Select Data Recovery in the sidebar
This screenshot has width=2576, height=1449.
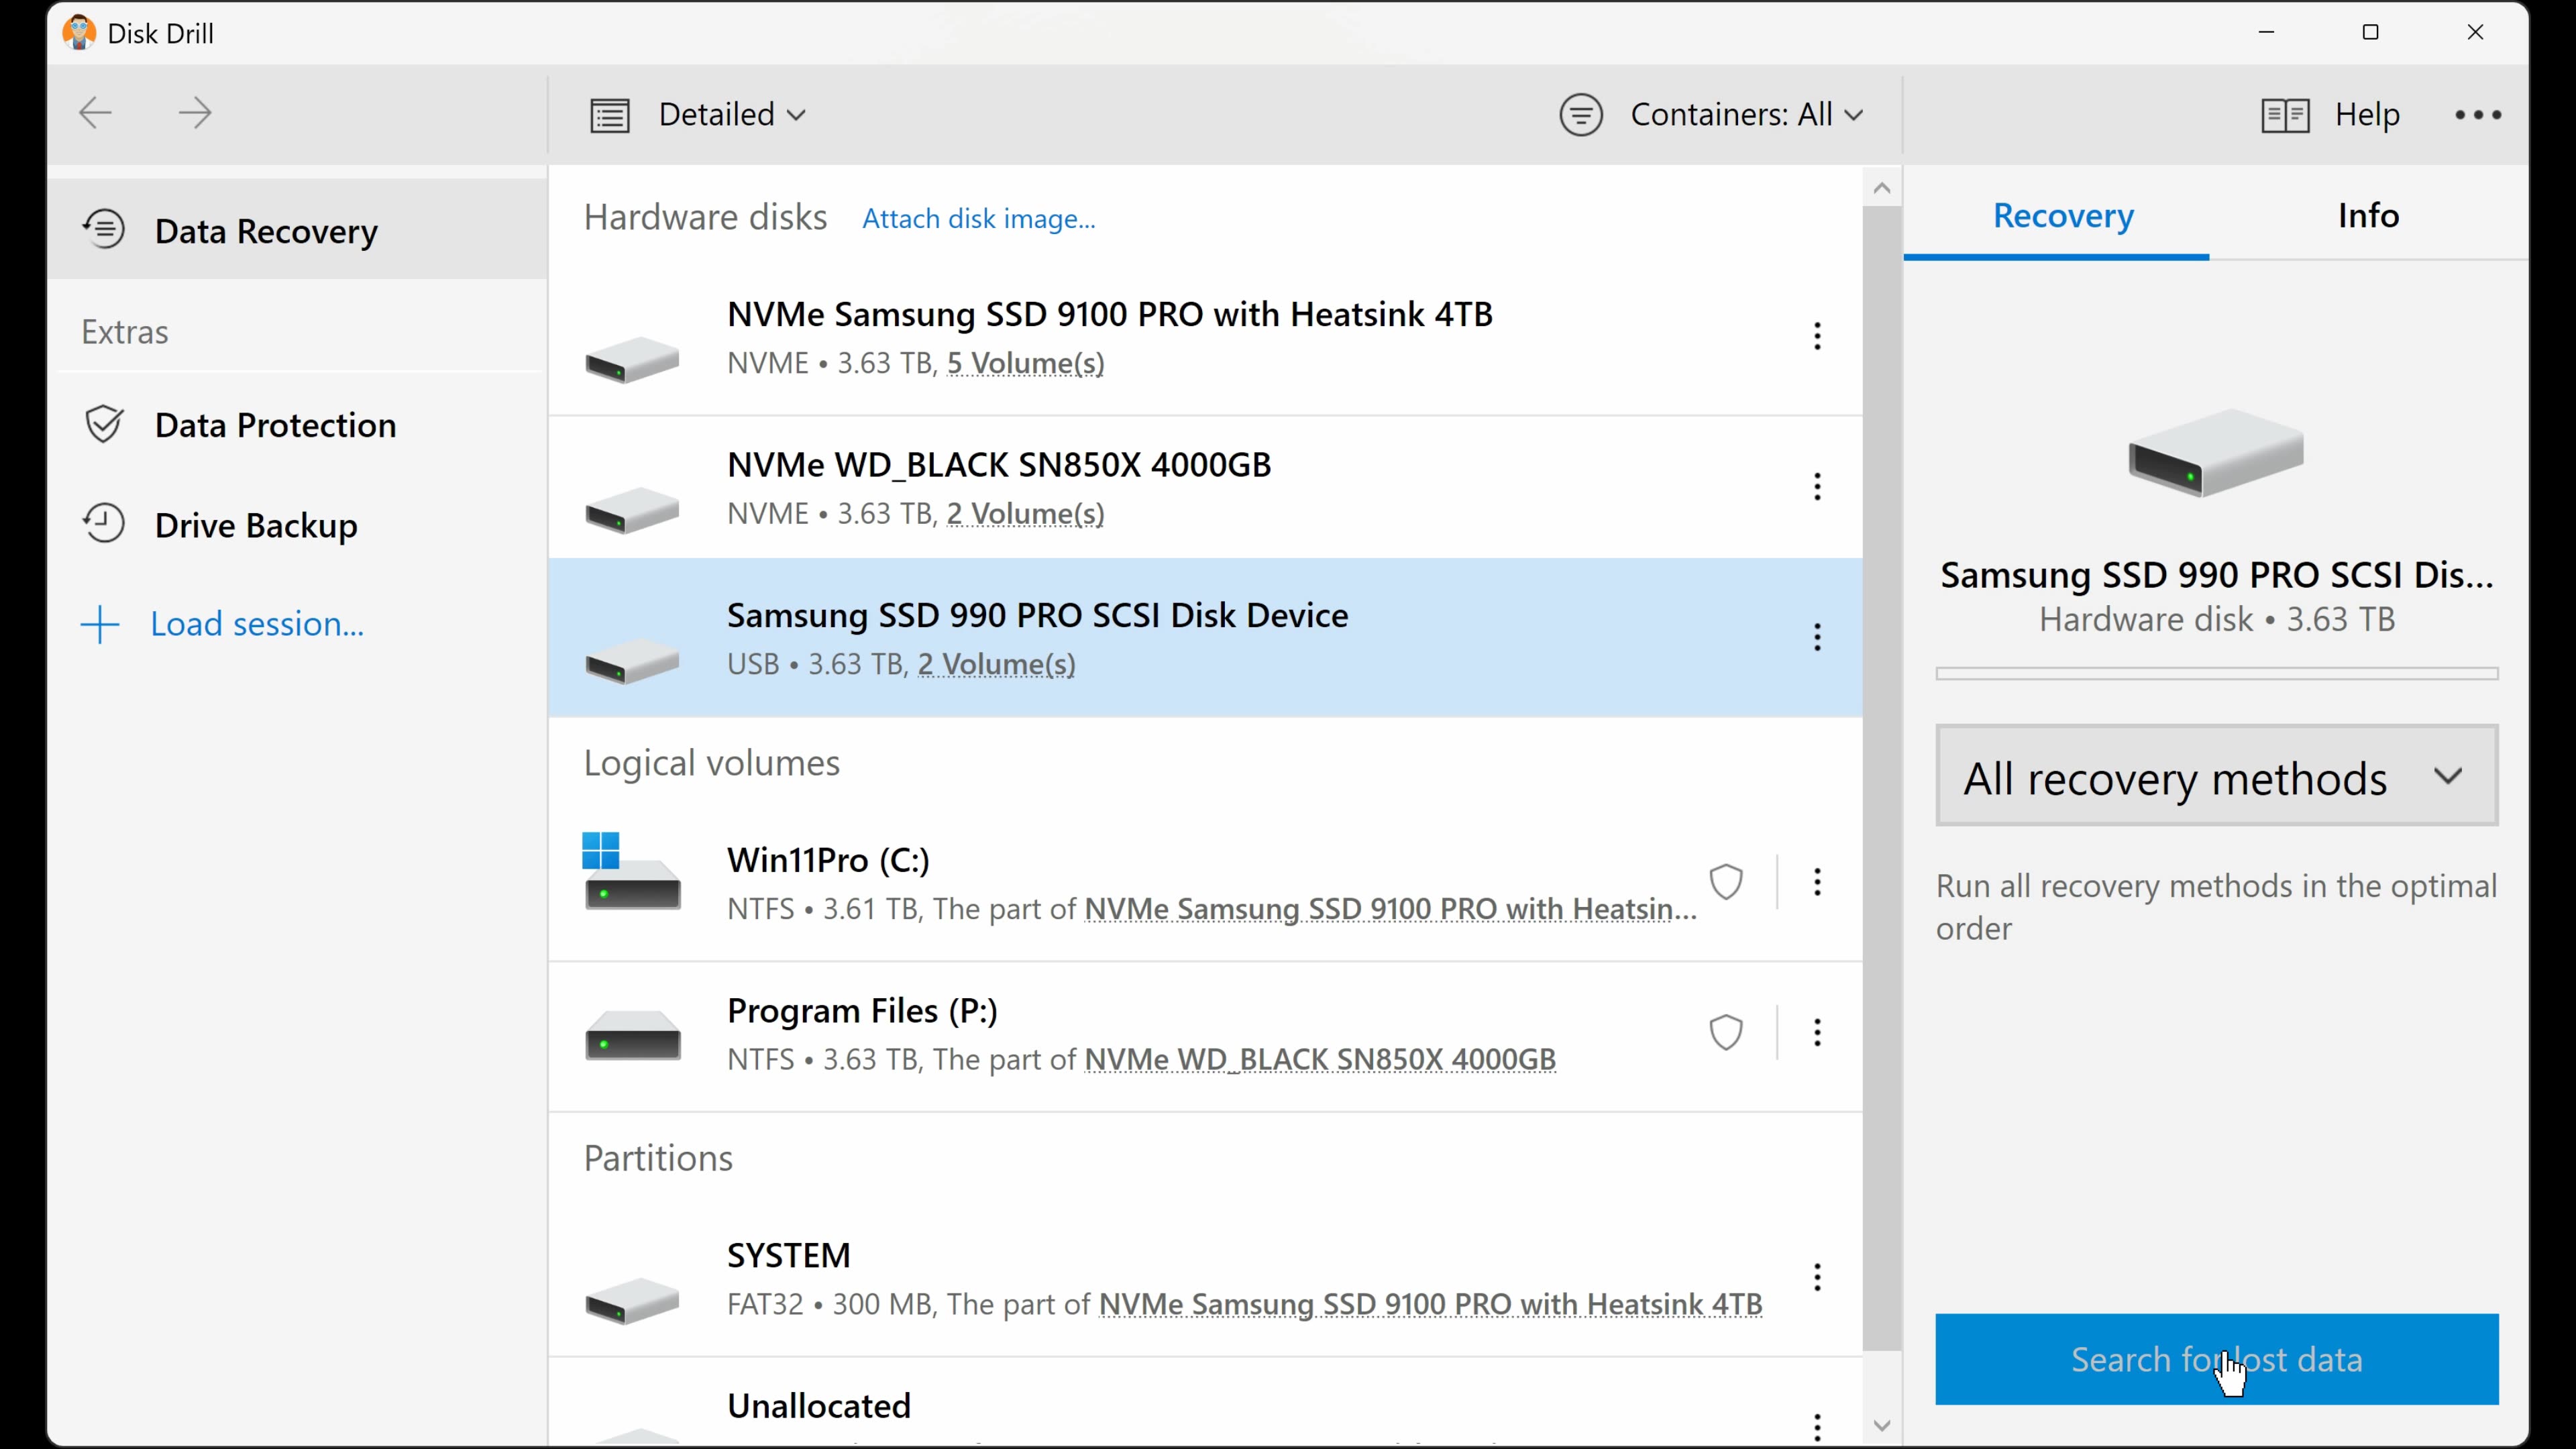click(266, 231)
